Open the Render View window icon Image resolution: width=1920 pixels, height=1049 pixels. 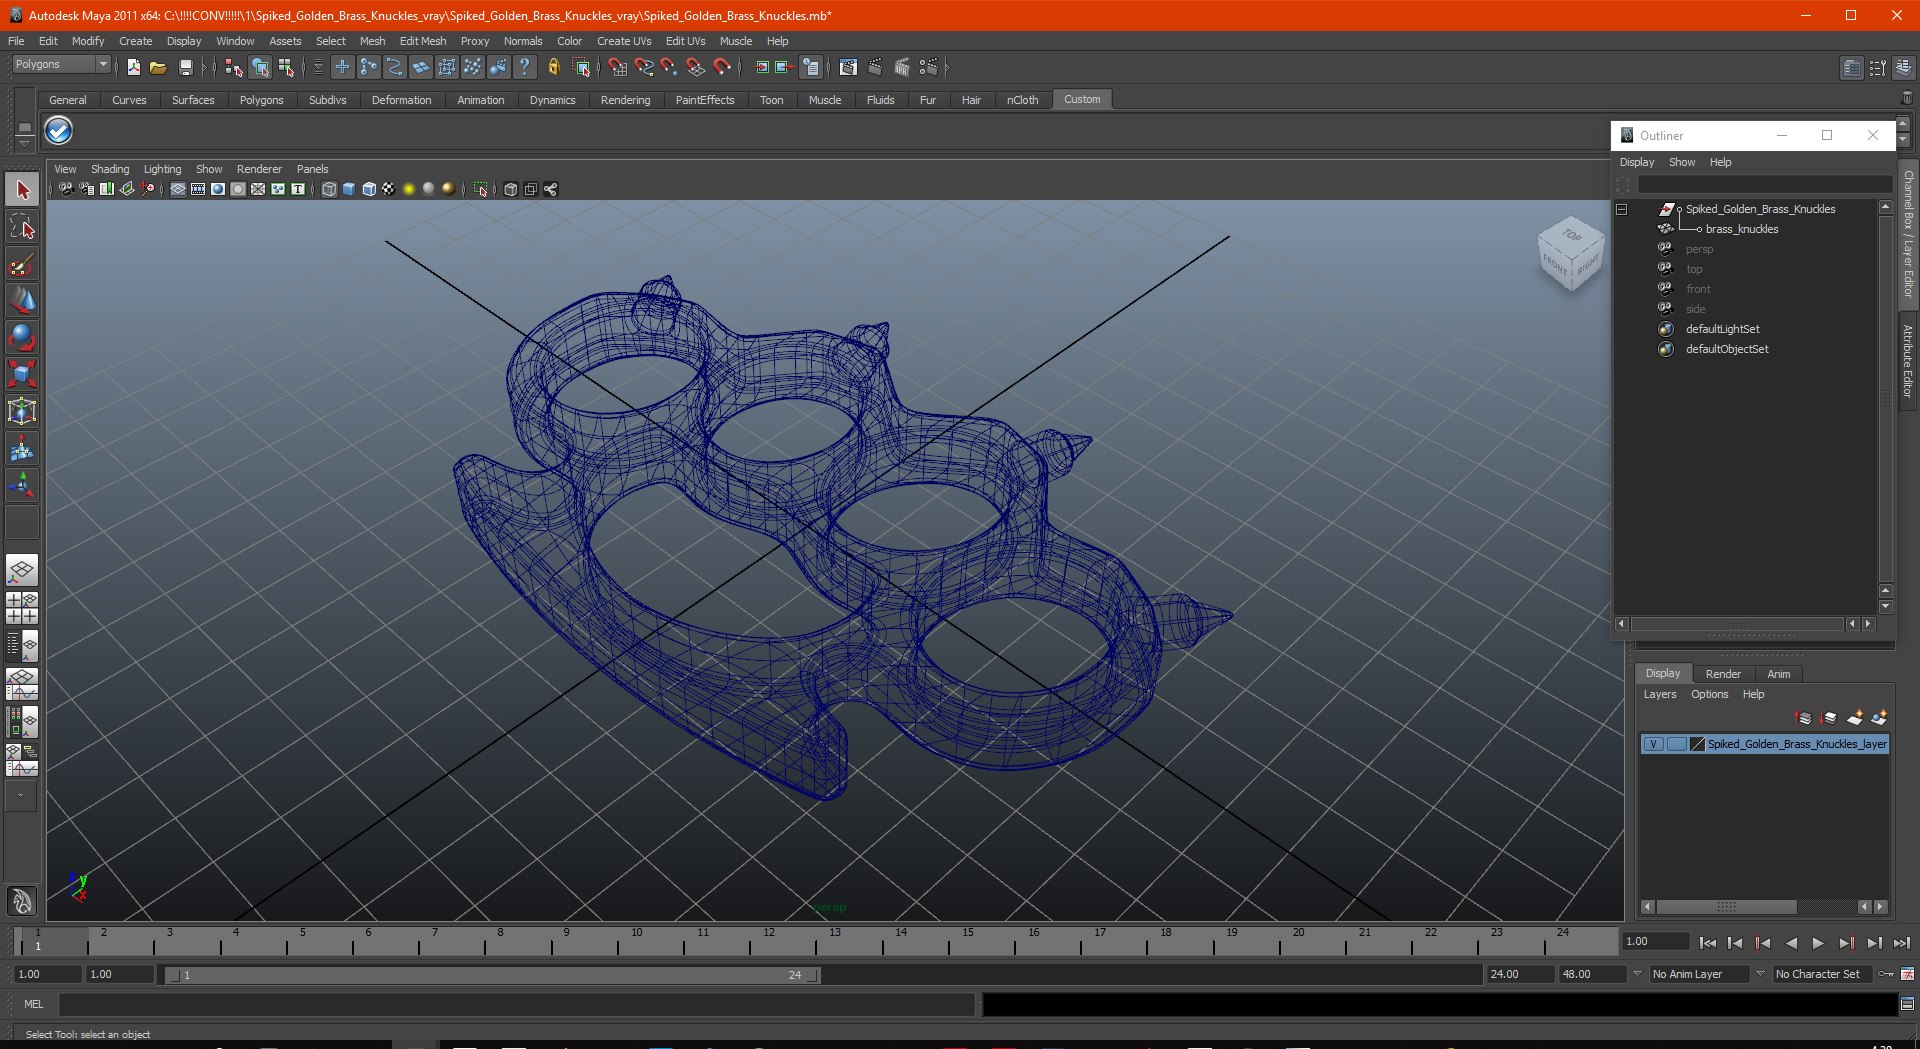point(848,67)
